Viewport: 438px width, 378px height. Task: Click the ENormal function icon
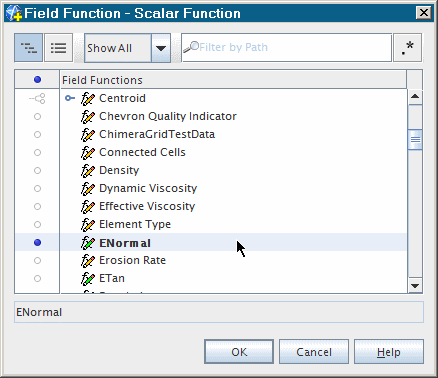point(88,243)
